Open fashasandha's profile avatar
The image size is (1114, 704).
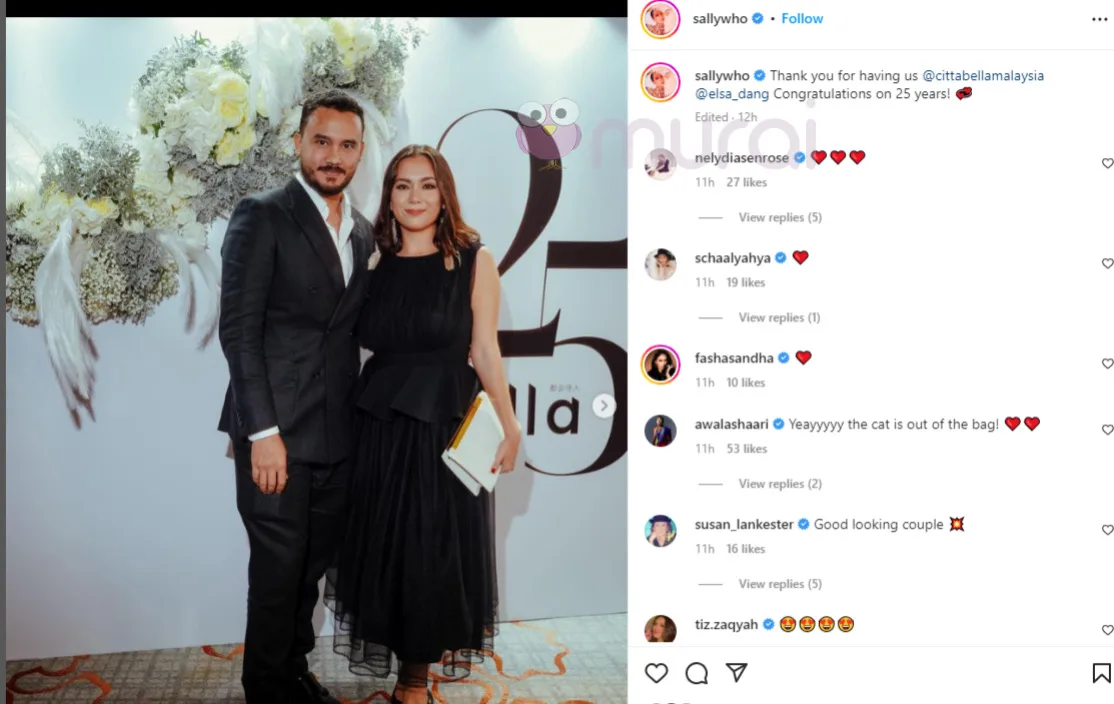click(x=660, y=364)
